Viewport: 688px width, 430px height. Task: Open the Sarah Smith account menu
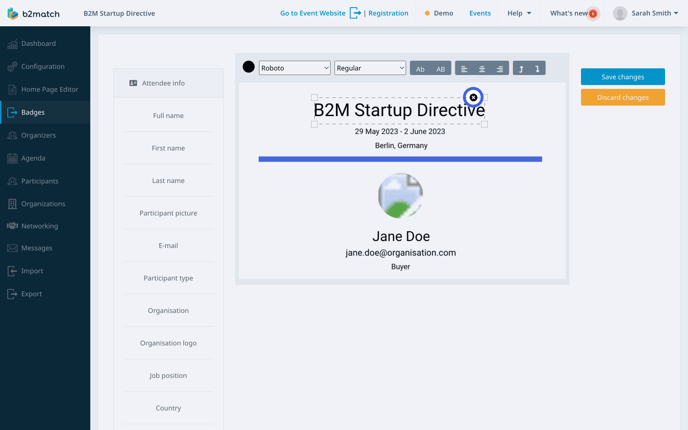[x=647, y=13]
